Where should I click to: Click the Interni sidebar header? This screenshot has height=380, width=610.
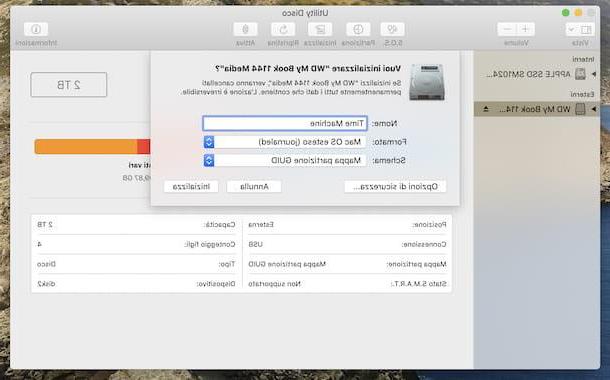click(x=583, y=59)
